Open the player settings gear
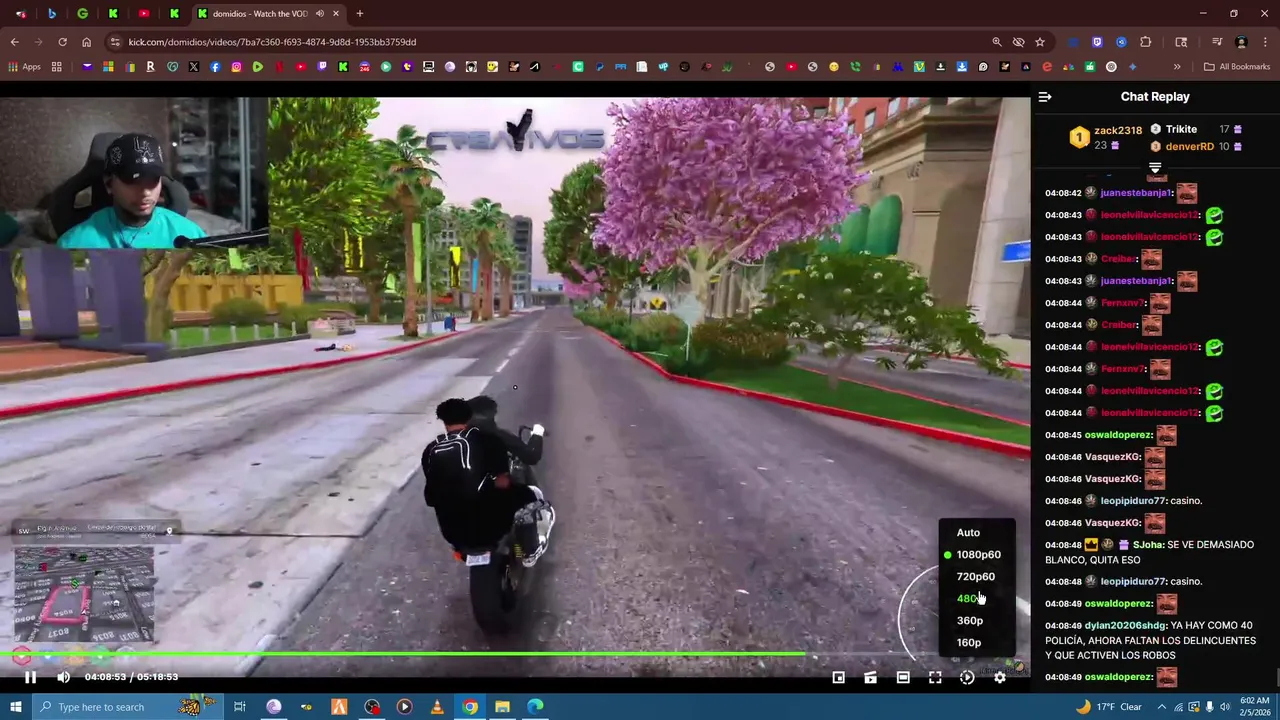The width and height of the screenshot is (1280, 720). pos(999,678)
